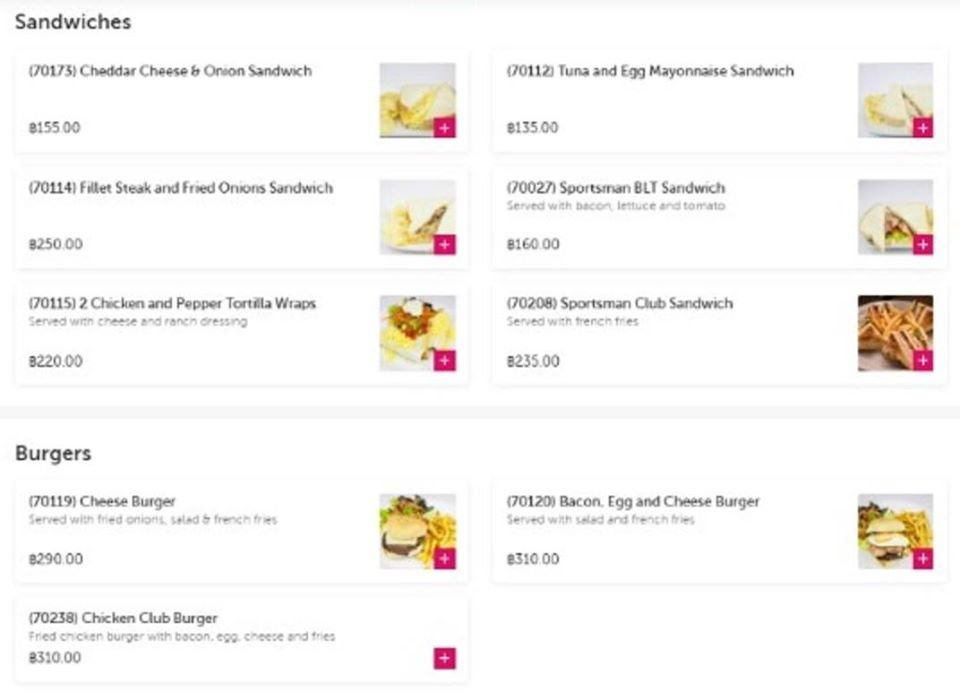Open Tuna and Egg Mayonnaise Sandwich title

(x=650, y=71)
